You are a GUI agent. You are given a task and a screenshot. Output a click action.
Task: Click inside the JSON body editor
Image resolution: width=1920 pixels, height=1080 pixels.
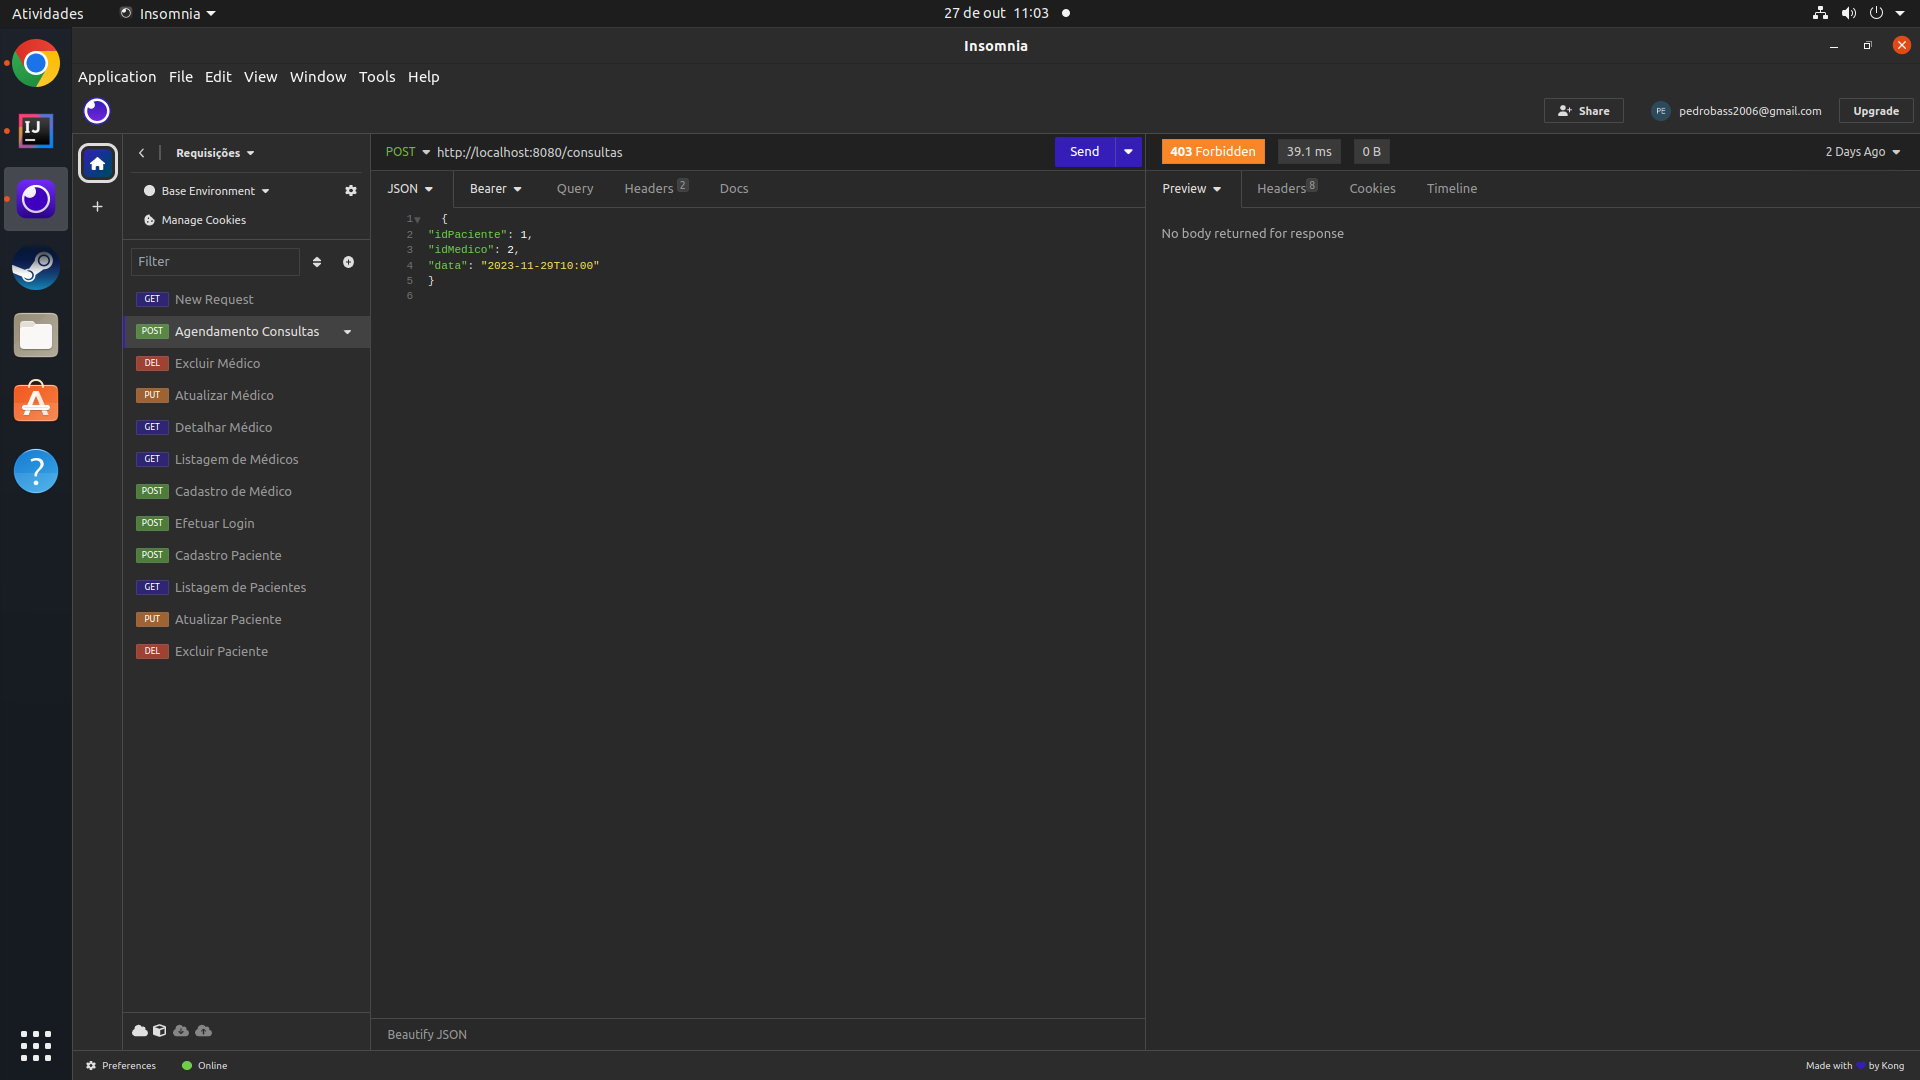(758, 612)
